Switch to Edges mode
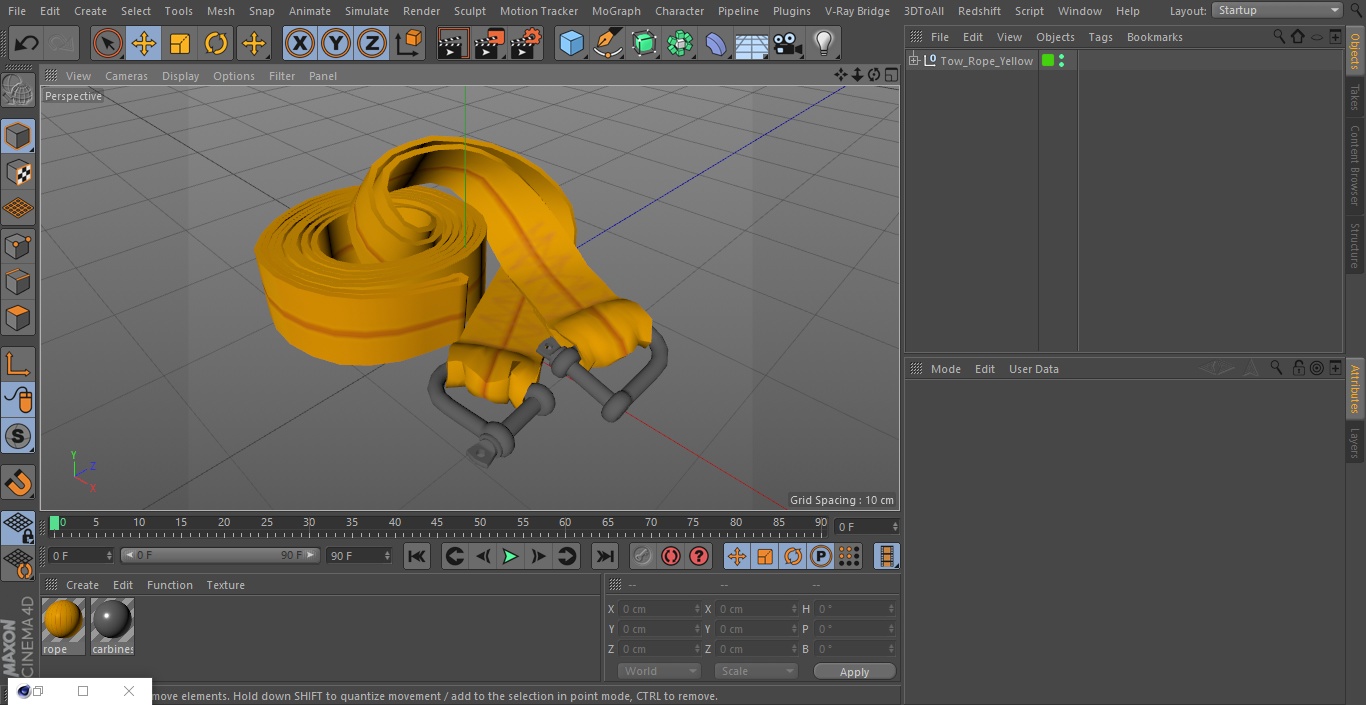Screen dimensions: 1366x705 (18, 282)
